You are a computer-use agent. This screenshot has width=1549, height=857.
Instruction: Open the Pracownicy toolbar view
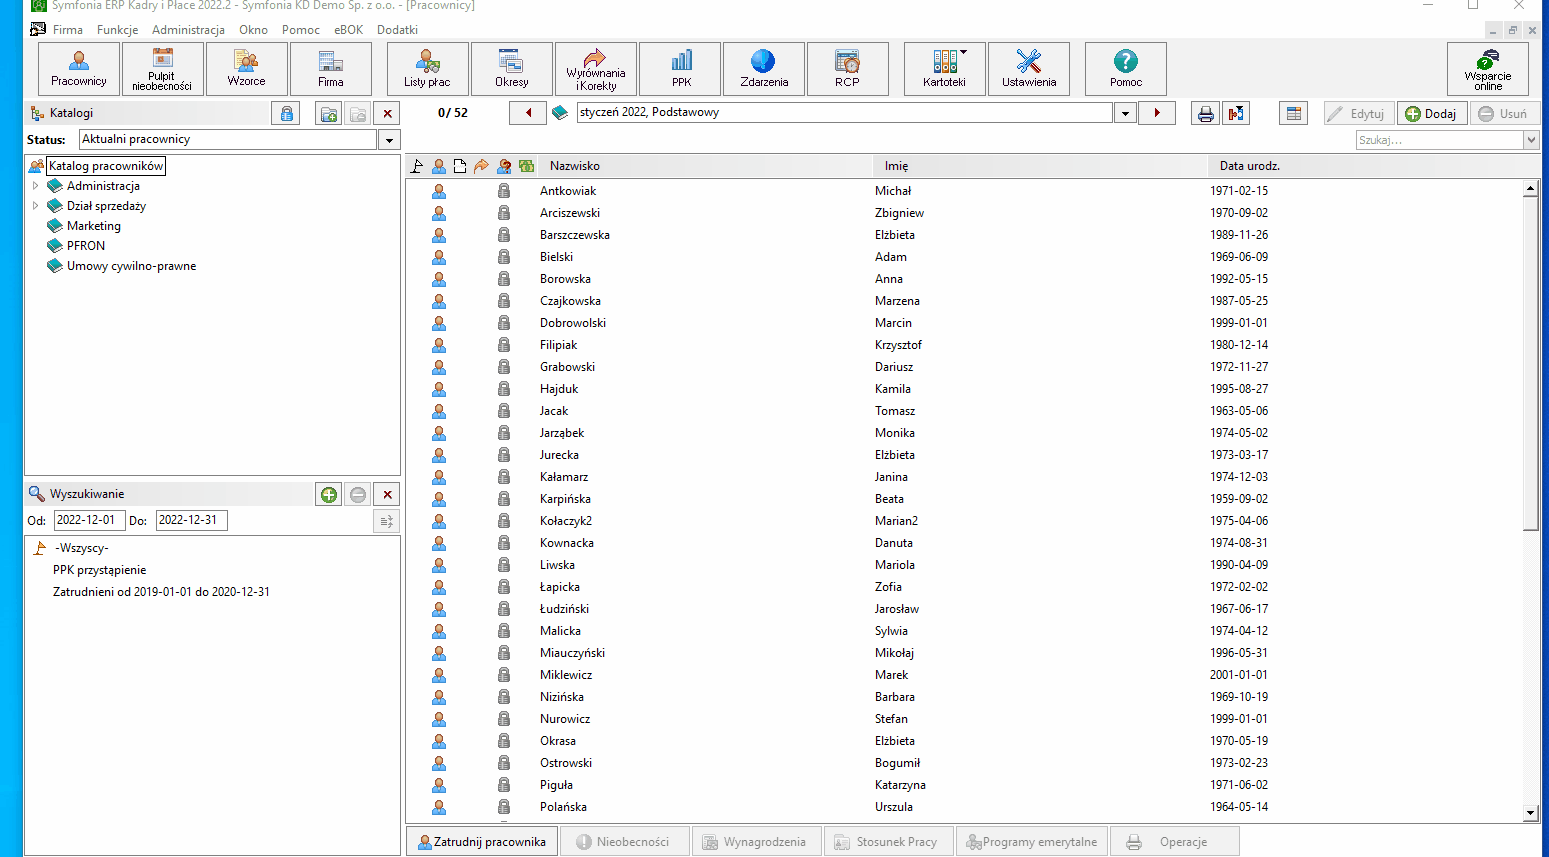pos(79,69)
